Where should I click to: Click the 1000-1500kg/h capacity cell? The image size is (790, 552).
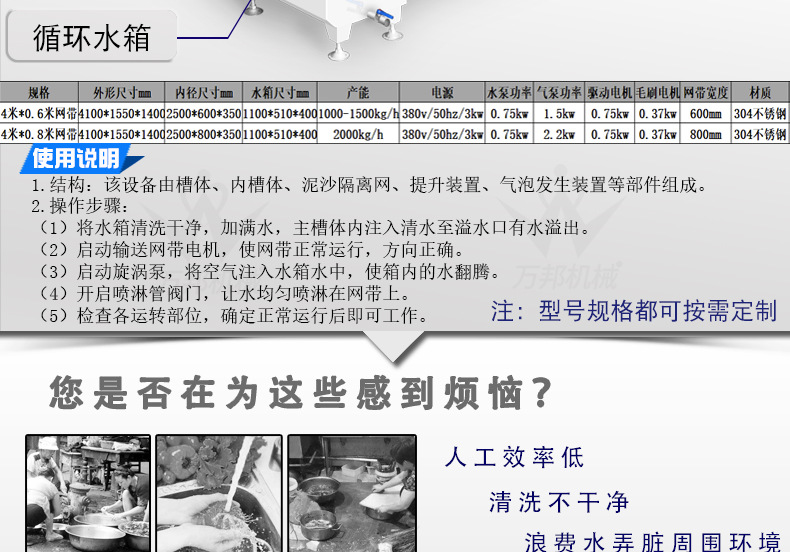[358, 113]
